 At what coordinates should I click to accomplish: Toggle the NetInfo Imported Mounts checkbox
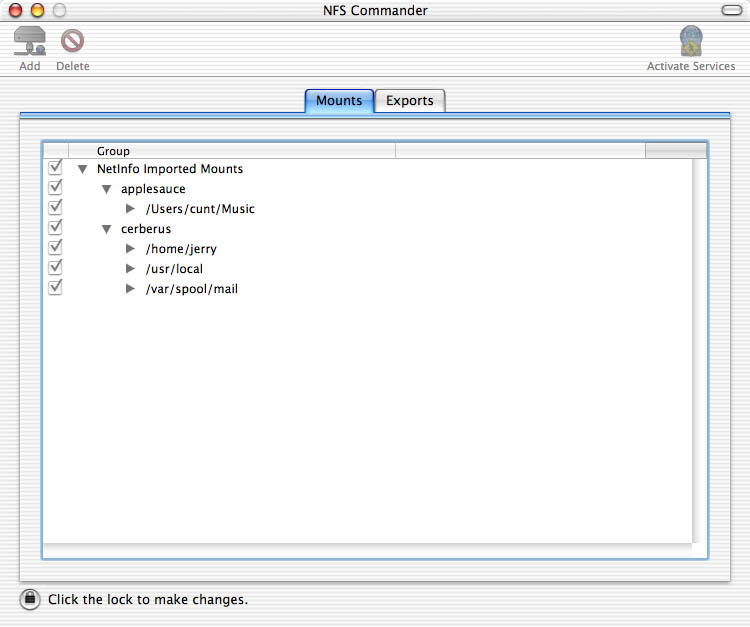point(55,169)
